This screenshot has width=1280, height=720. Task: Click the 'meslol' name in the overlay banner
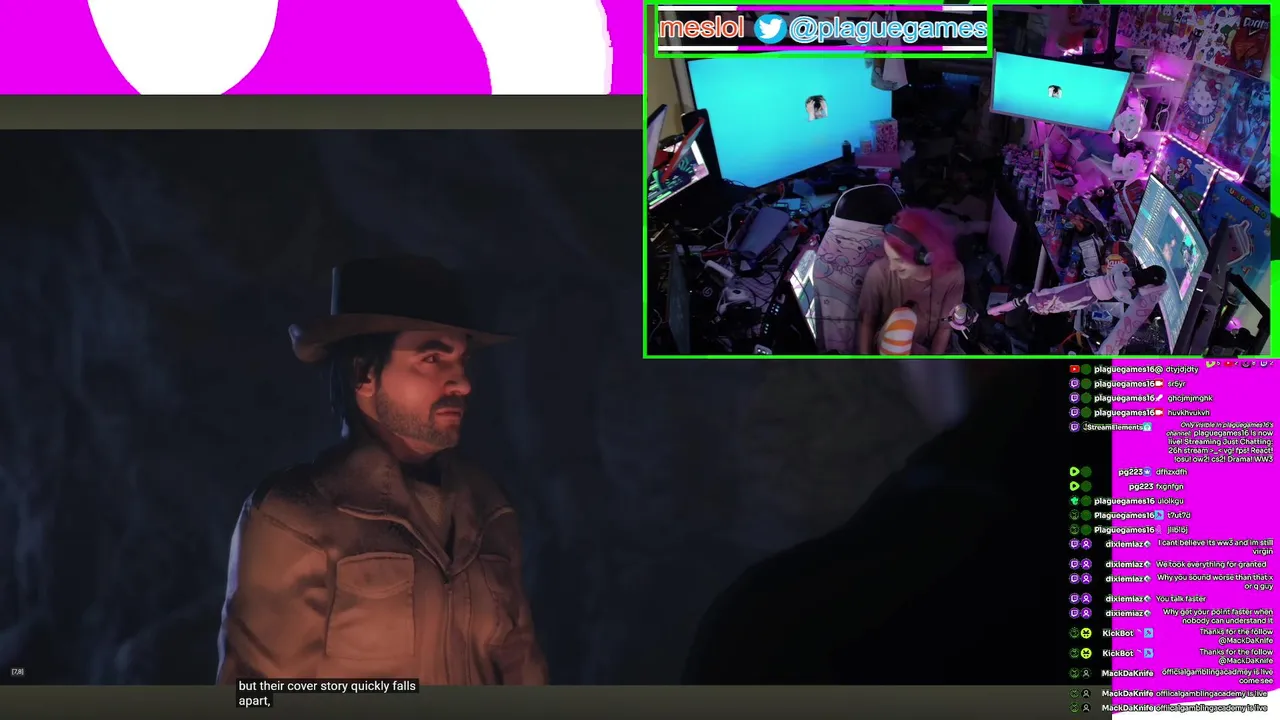[701, 28]
